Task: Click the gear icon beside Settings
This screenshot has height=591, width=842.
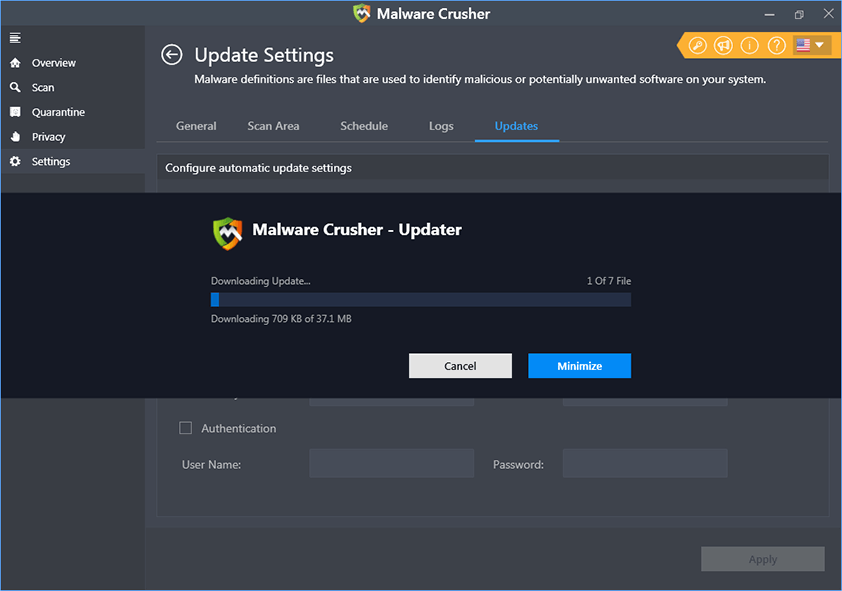Action: coord(15,161)
